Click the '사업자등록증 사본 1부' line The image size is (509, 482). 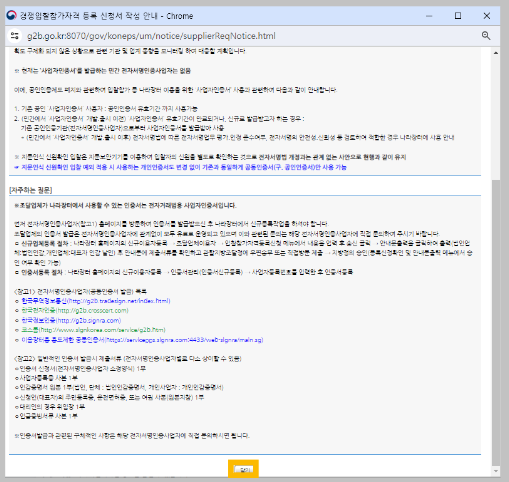46,378
